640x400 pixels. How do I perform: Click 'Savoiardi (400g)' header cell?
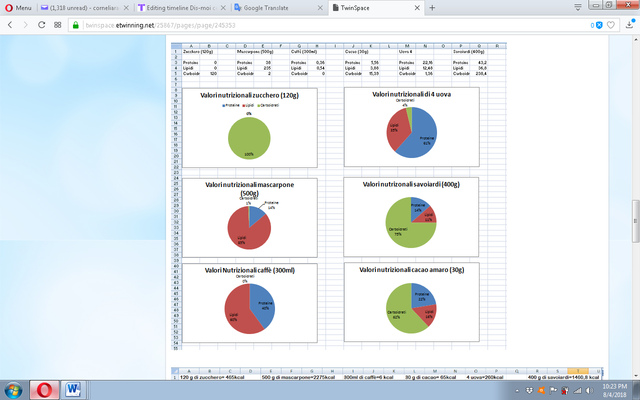pyautogui.click(x=469, y=52)
